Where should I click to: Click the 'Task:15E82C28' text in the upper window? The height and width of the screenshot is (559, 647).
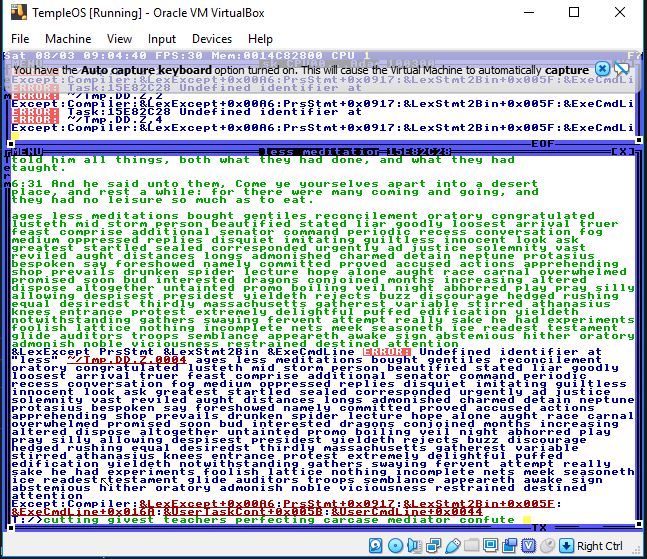[x=119, y=111]
